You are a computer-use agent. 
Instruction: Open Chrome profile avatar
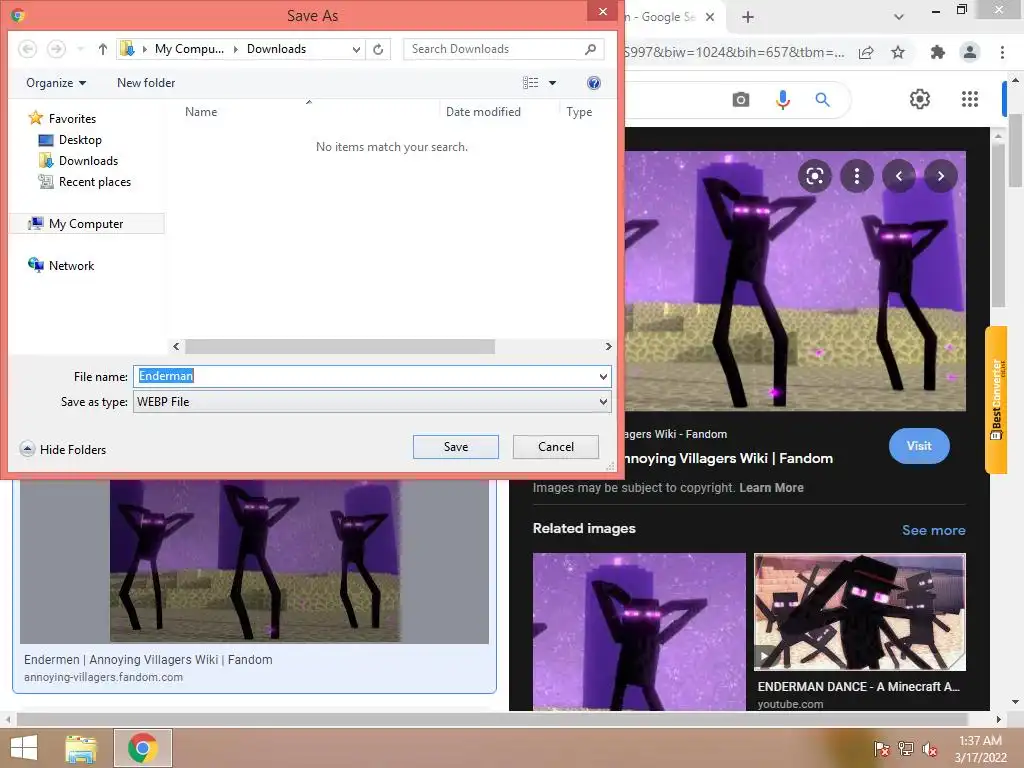970,52
